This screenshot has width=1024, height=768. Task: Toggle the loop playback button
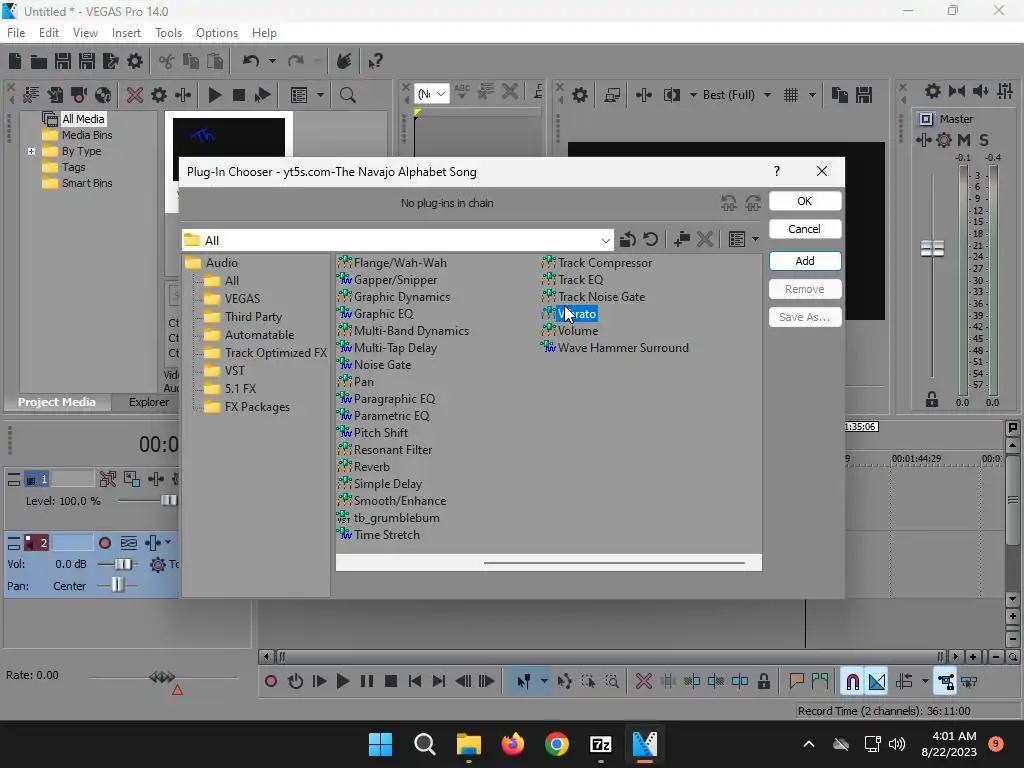coord(295,682)
